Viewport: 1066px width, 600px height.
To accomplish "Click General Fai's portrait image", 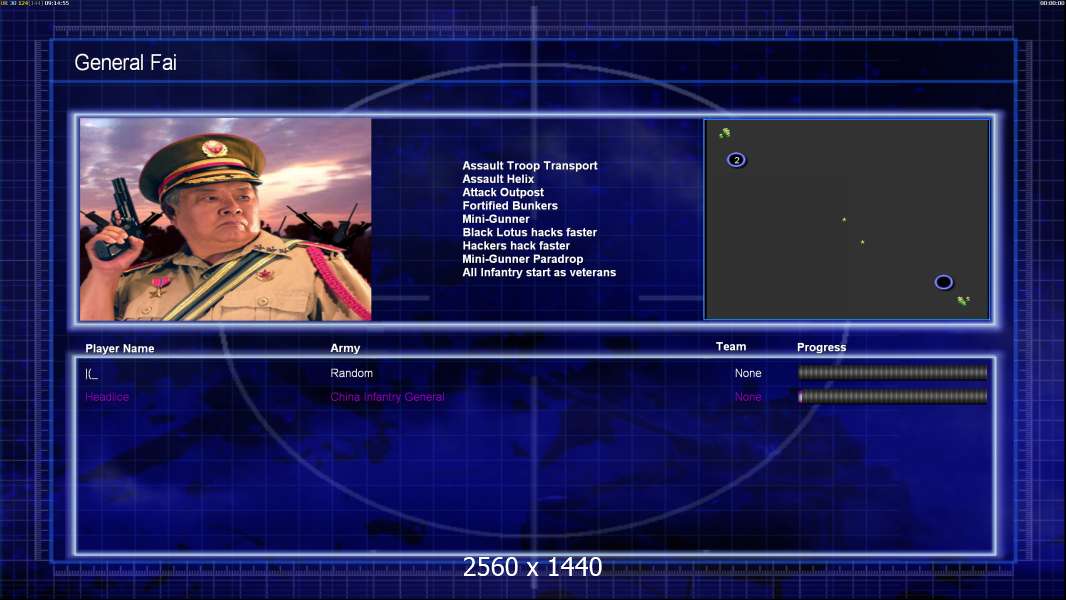I will [225, 219].
